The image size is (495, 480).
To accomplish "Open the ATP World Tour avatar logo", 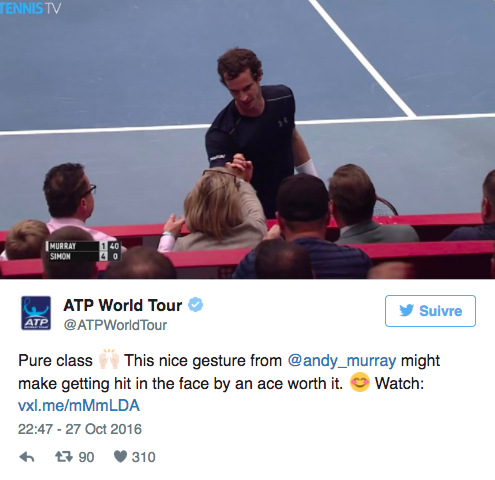I will pyautogui.click(x=36, y=313).
